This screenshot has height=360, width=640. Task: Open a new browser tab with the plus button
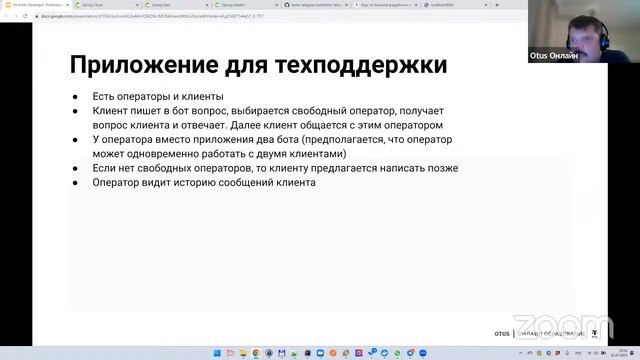497,5
